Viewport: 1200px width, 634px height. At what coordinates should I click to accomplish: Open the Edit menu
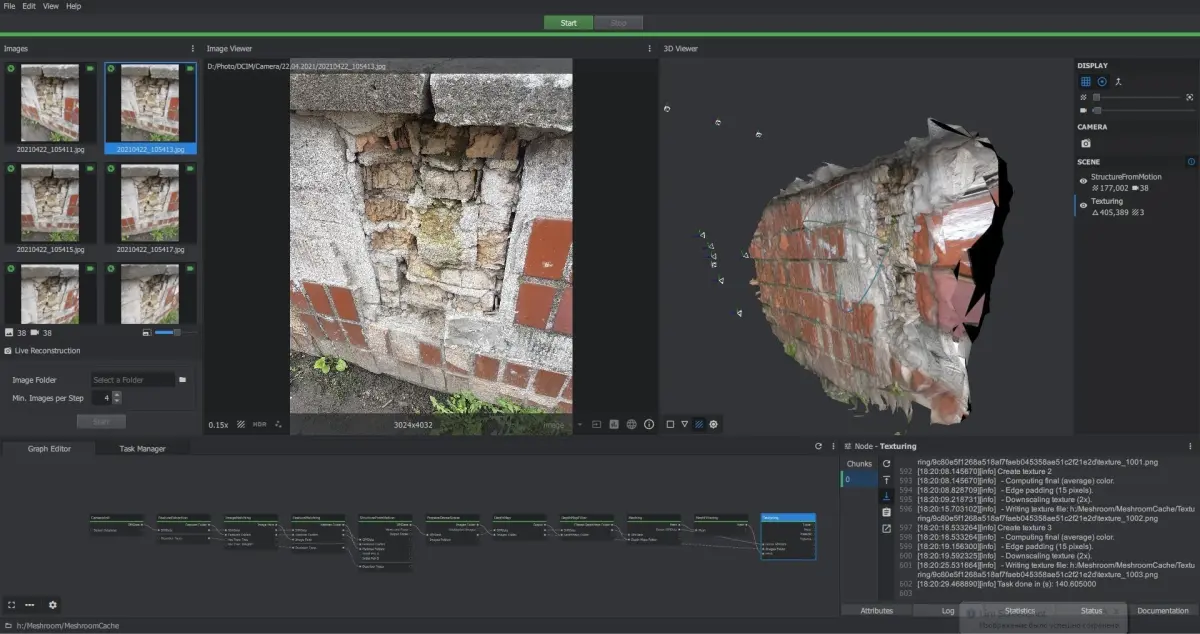point(29,6)
